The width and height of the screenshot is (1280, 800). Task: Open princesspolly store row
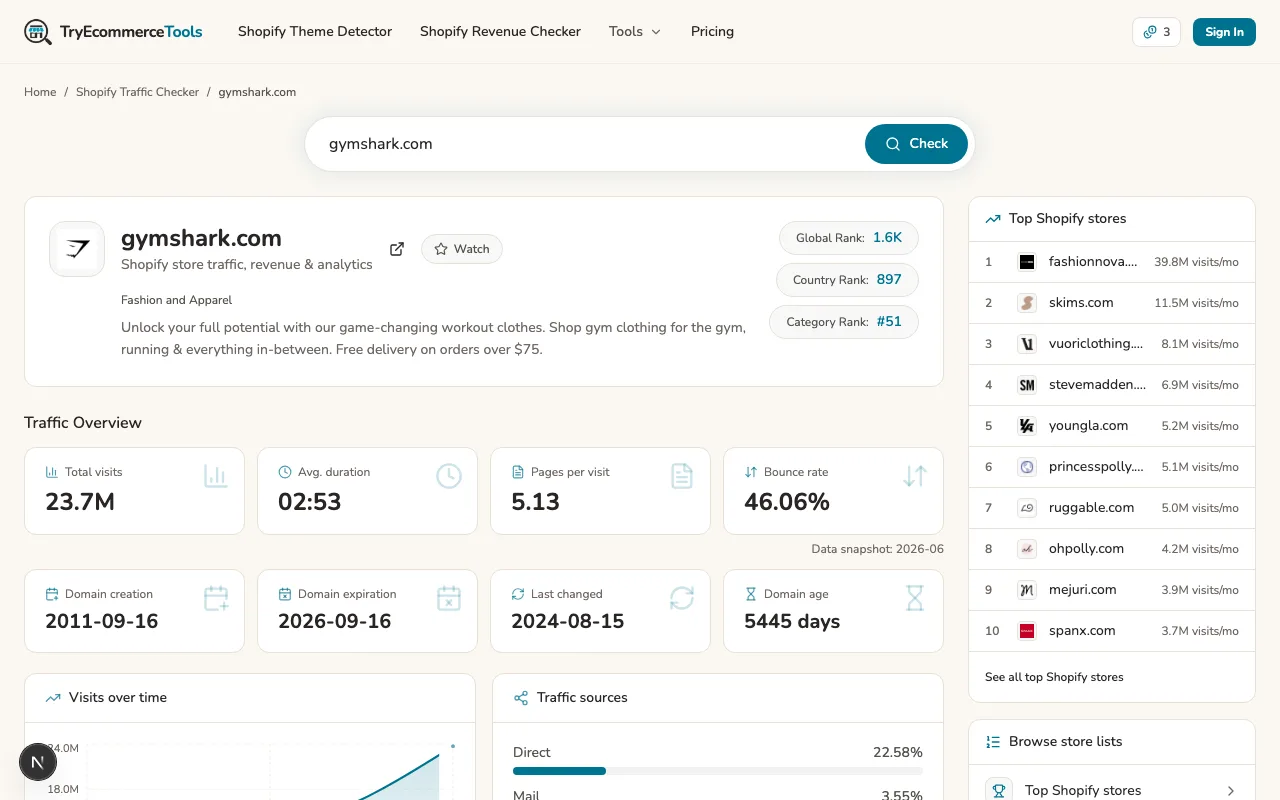[1112, 467]
